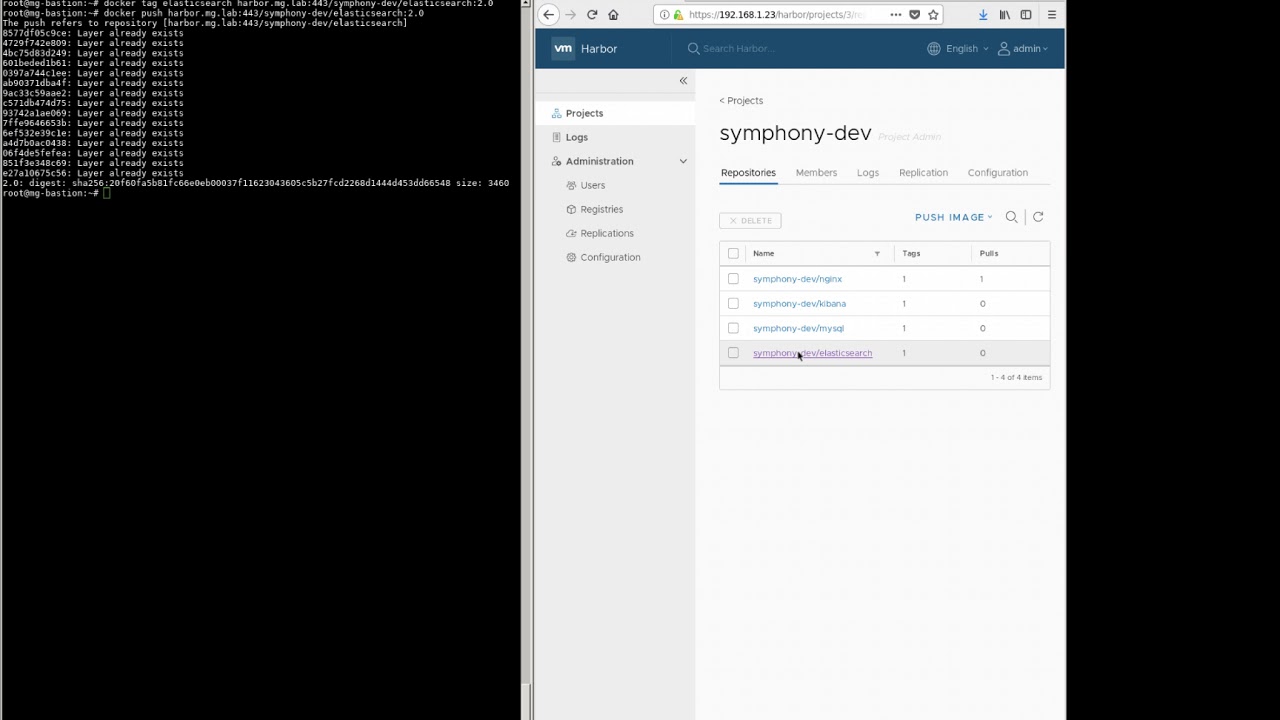This screenshot has width=1280, height=720.
Task: Click the terminal prompt line root@mg-bastion
Action: [54, 193]
